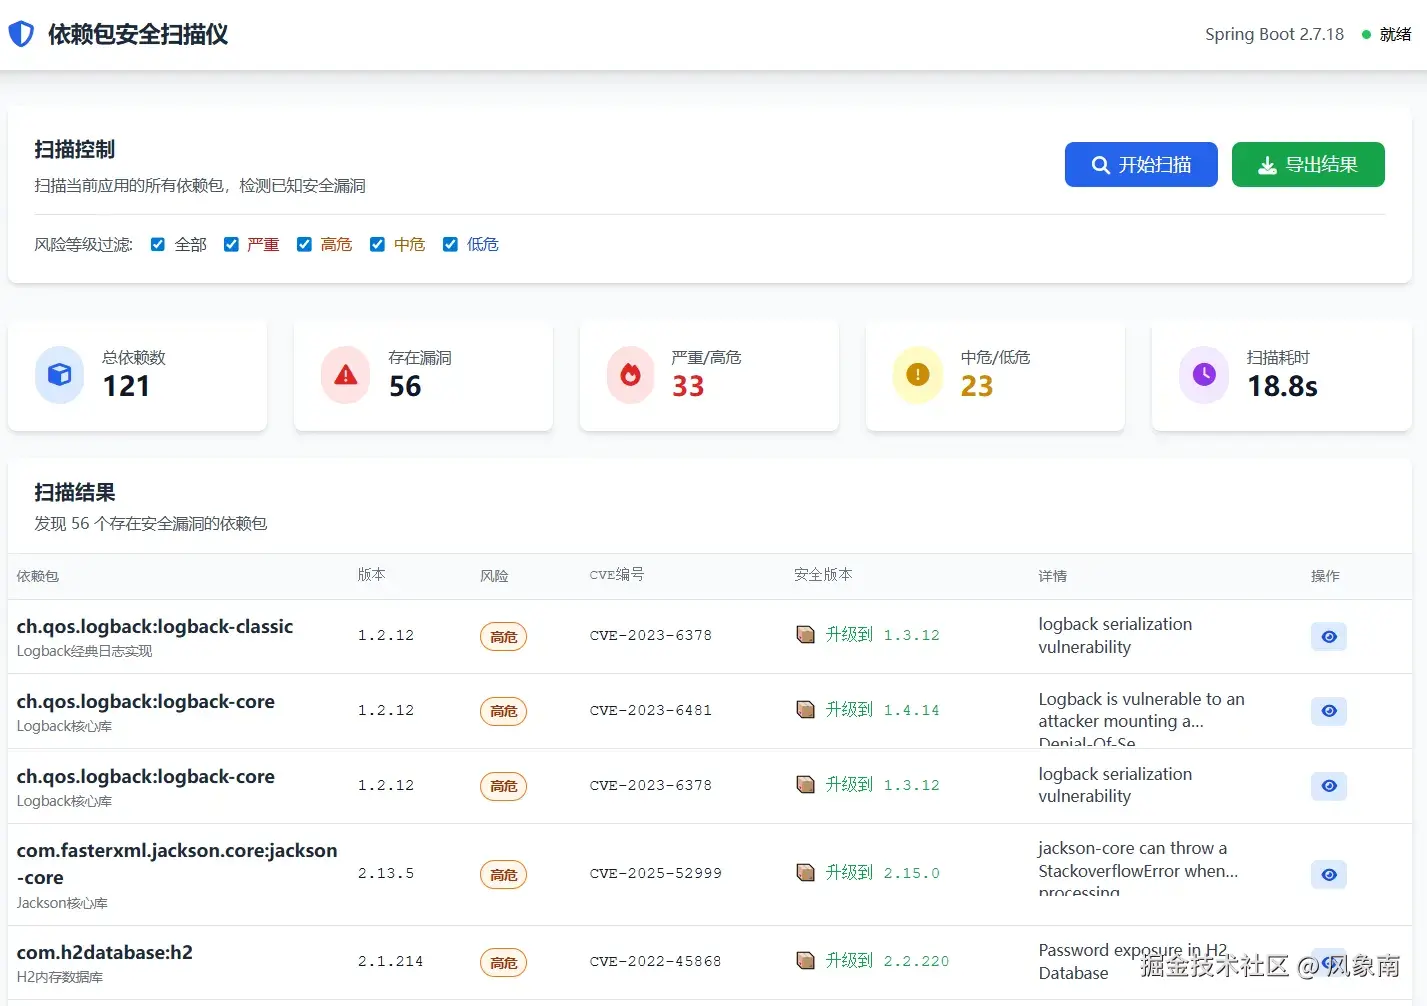The width and height of the screenshot is (1427, 1006).
Task: Toggle the 高危 risk level checkbox
Action: tap(304, 245)
